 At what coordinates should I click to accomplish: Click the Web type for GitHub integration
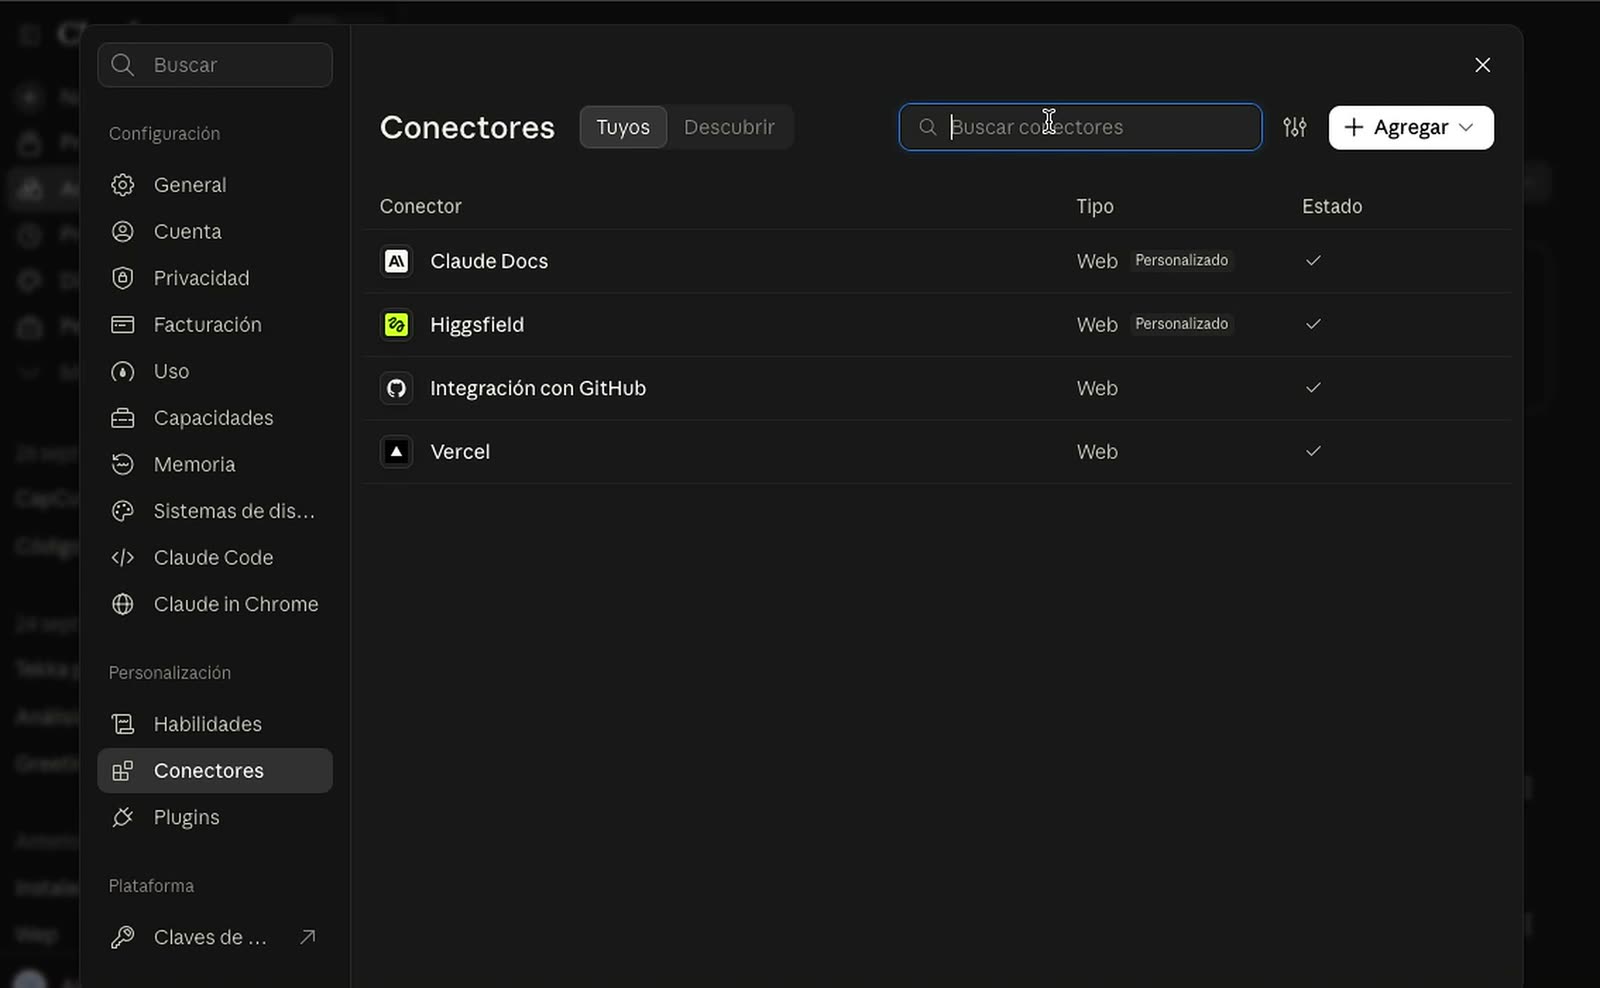tap(1097, 388)
